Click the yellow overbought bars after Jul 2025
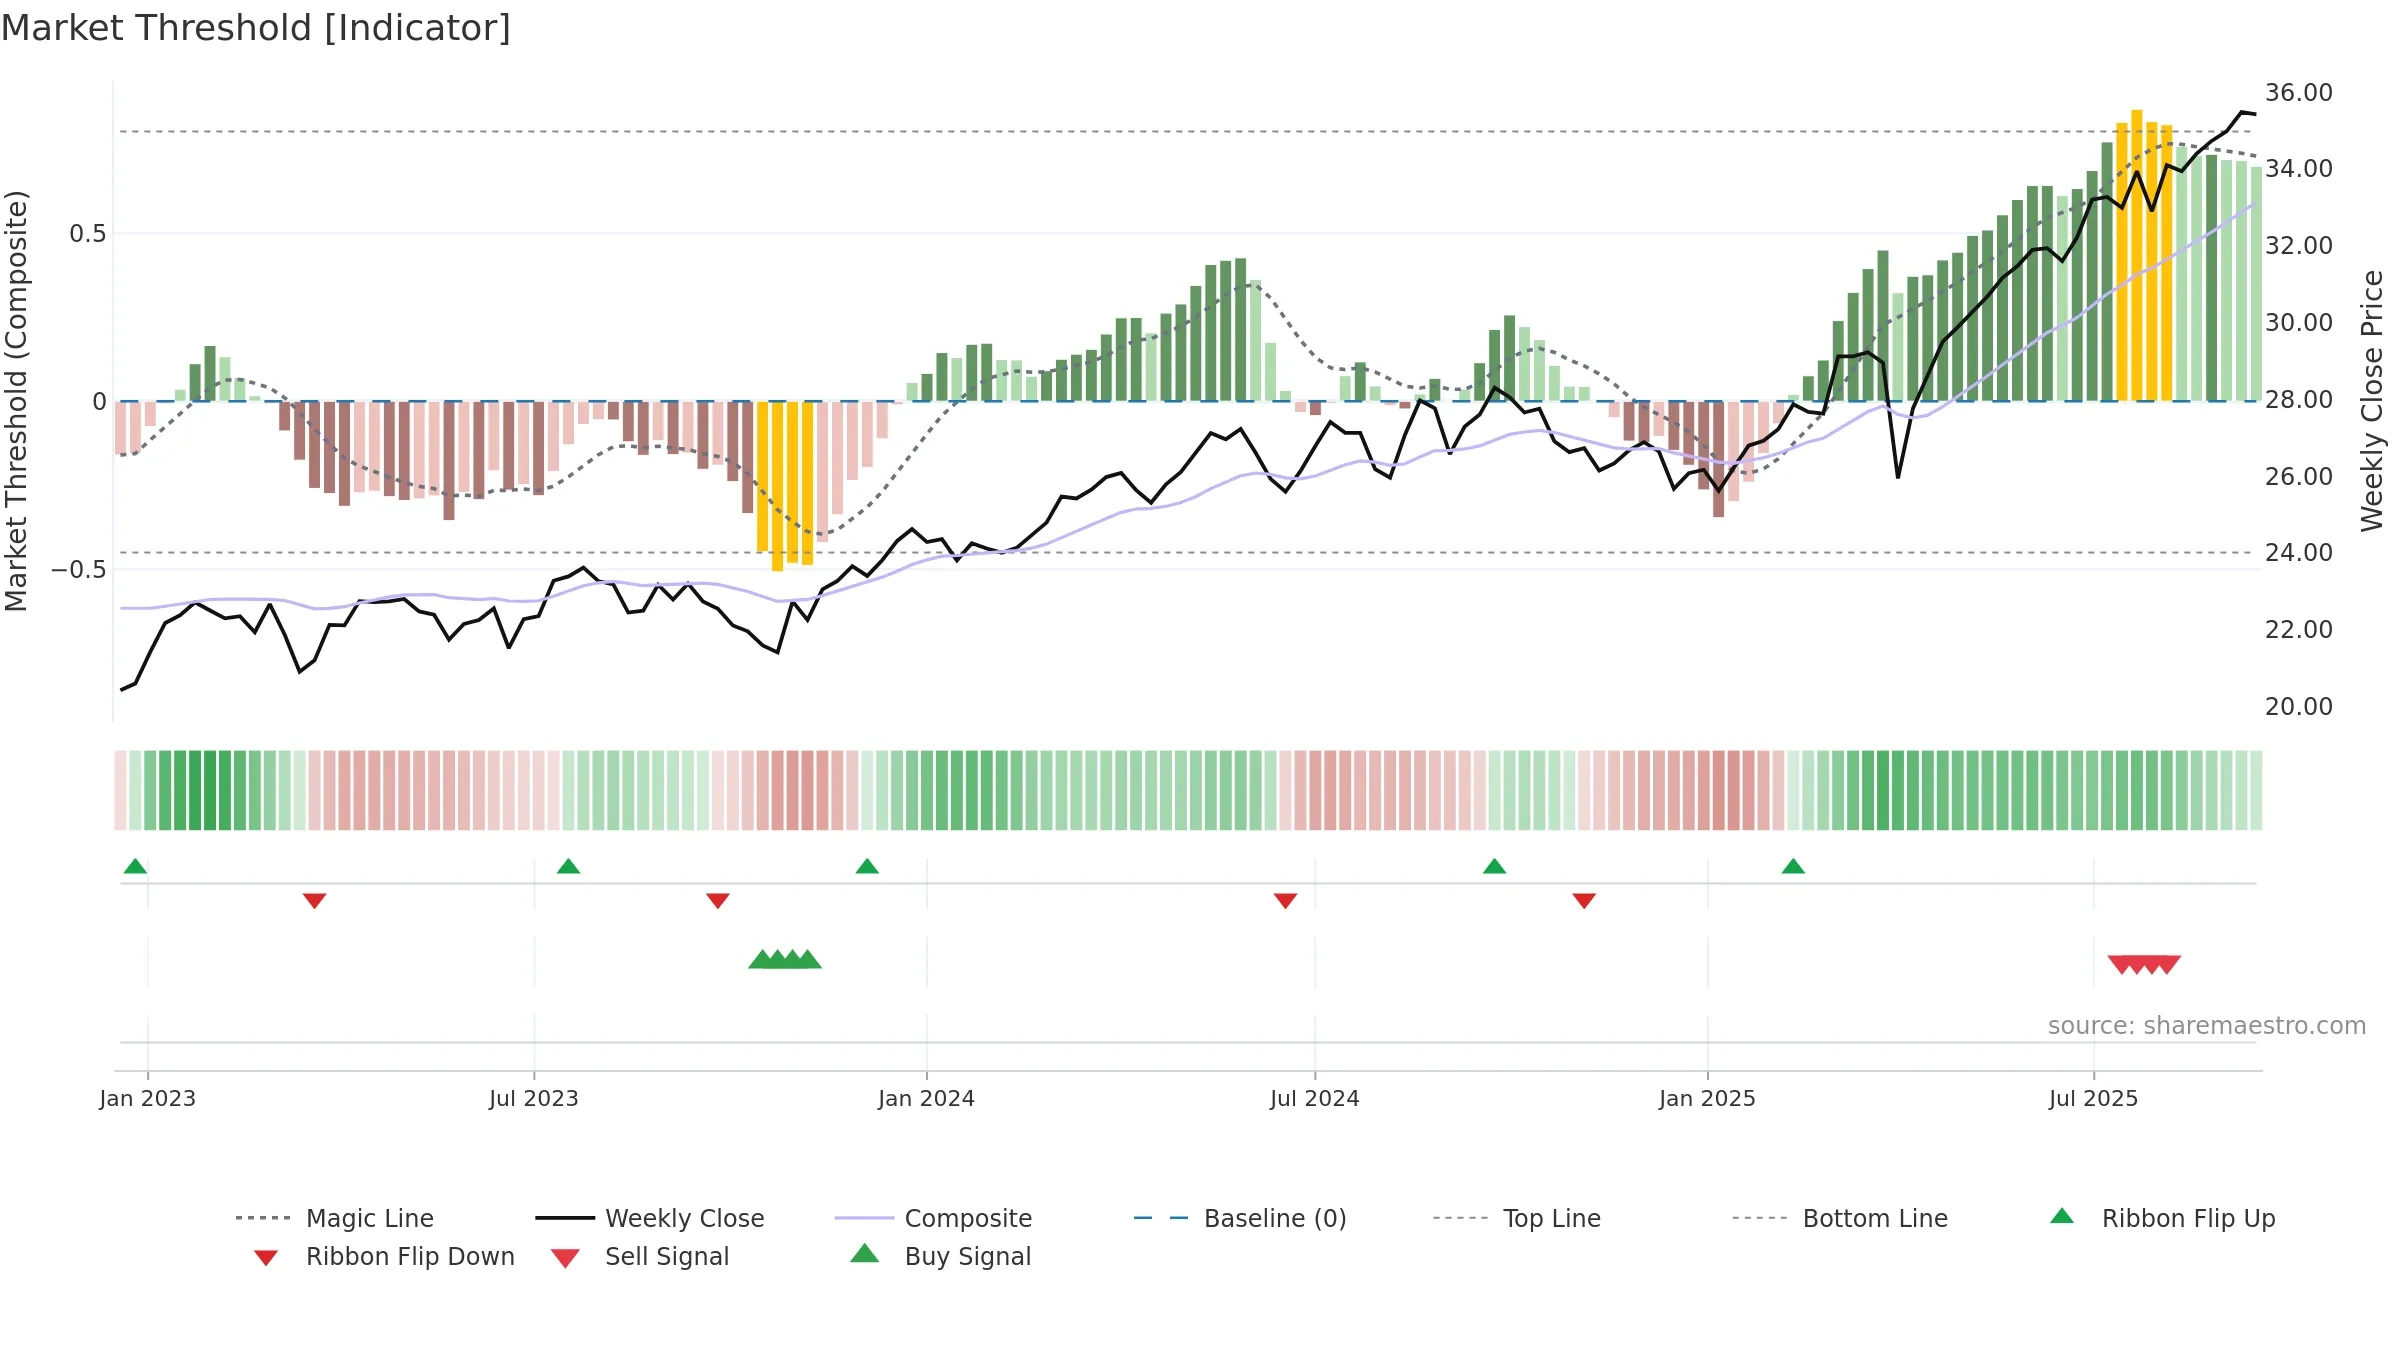The height and width of the screenshot is (1350, 2400). coord(2144,255)
